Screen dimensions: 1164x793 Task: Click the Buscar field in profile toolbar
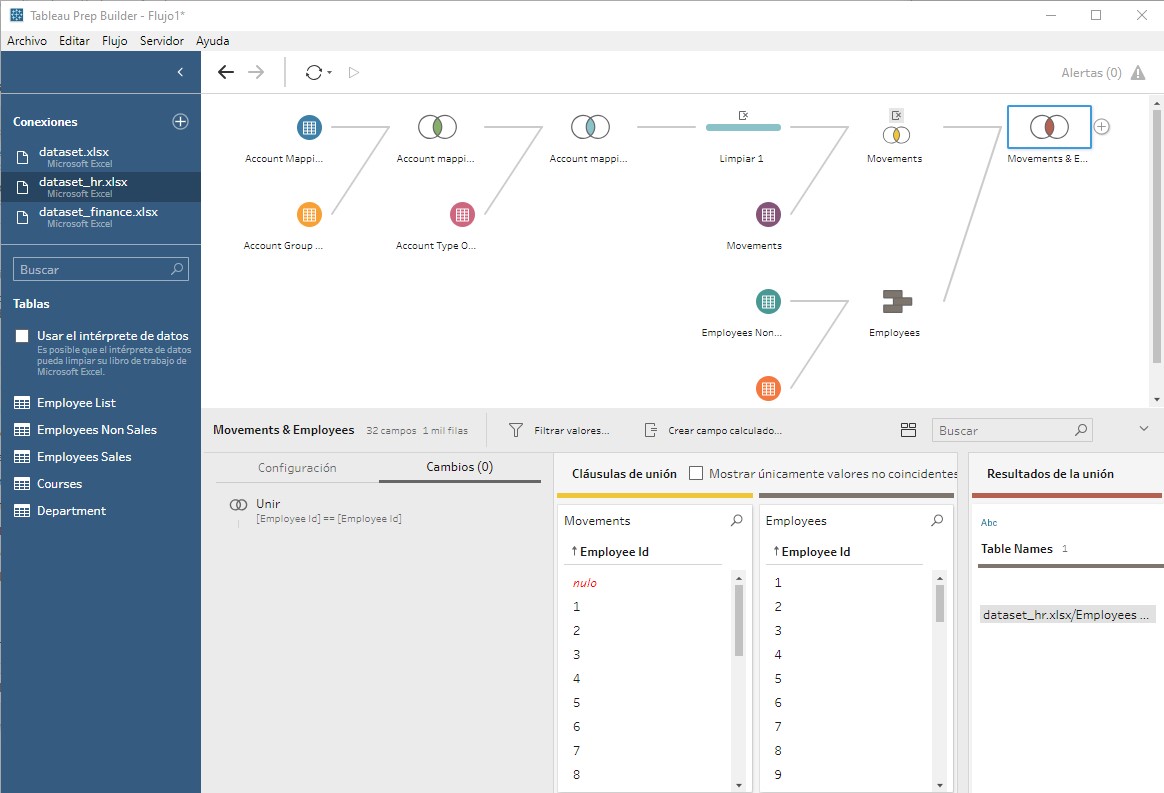(1012, 430)
